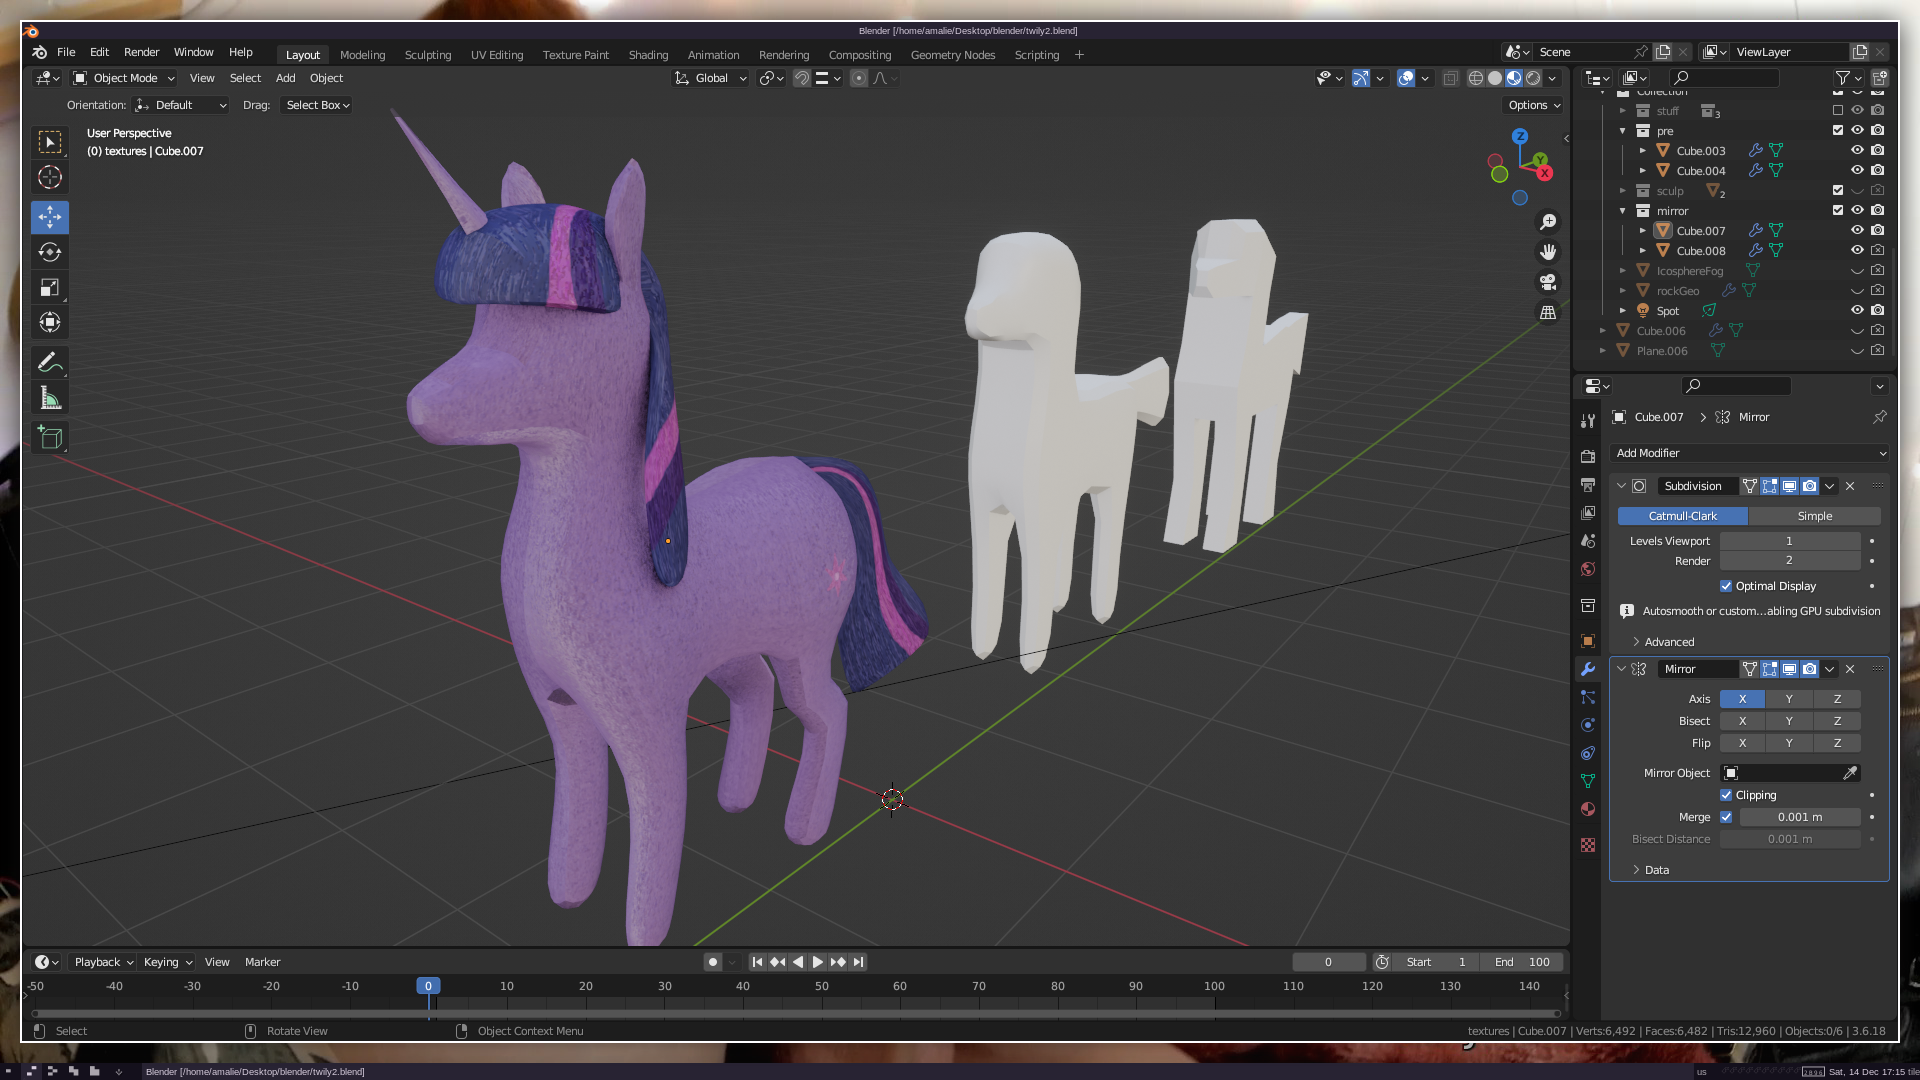
Task: Click play animation button
Action: (x=818, y=962)
